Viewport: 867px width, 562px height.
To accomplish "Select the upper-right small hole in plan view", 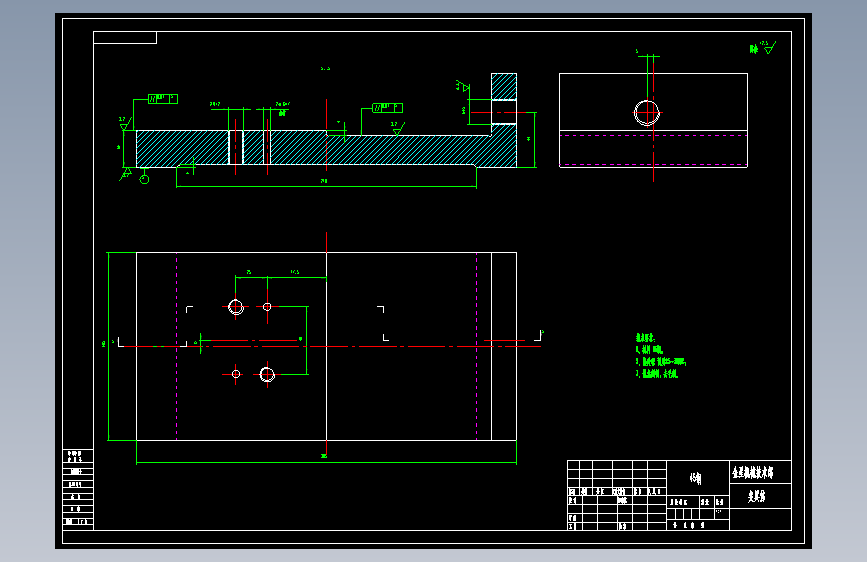I will 267,306.
